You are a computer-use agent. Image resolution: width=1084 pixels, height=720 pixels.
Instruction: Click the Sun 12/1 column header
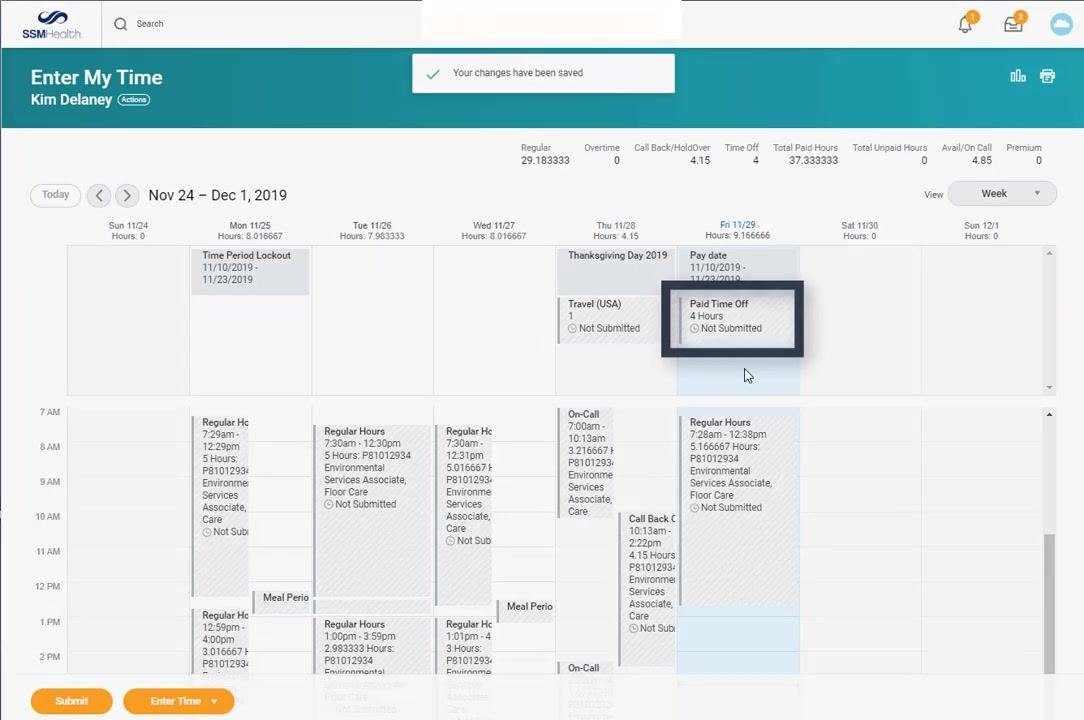(981, 231)
